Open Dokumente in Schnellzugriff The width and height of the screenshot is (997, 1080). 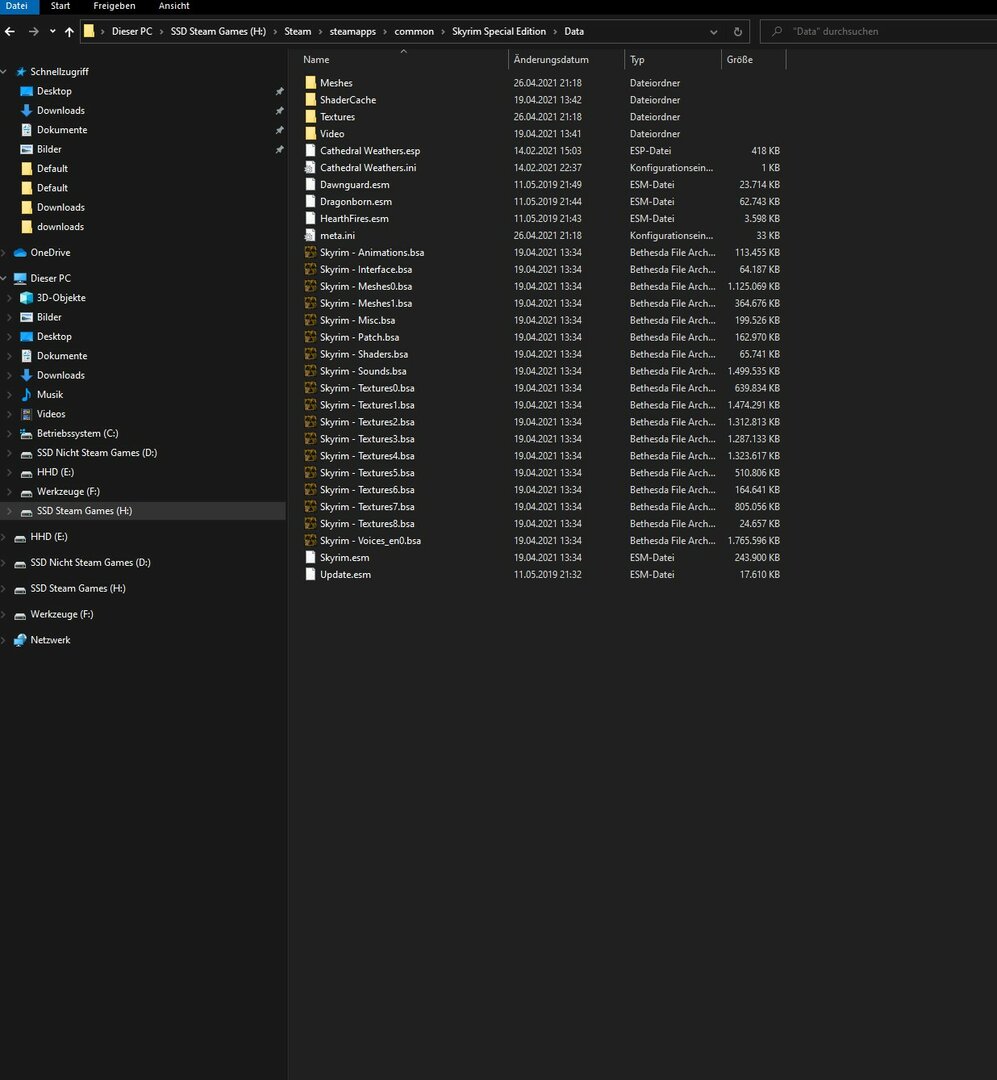(x=62, y=130)
